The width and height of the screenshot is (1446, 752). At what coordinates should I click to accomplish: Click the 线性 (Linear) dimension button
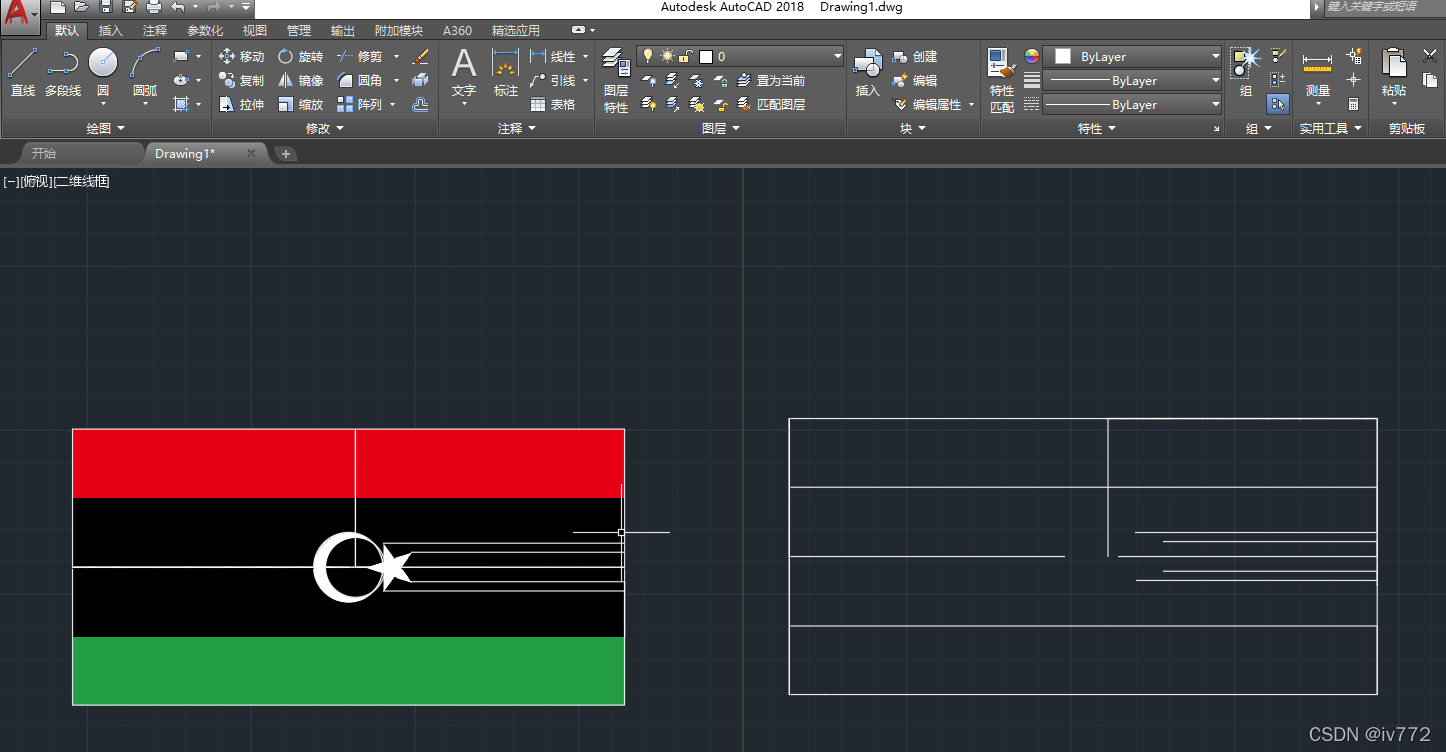[554, 57]
